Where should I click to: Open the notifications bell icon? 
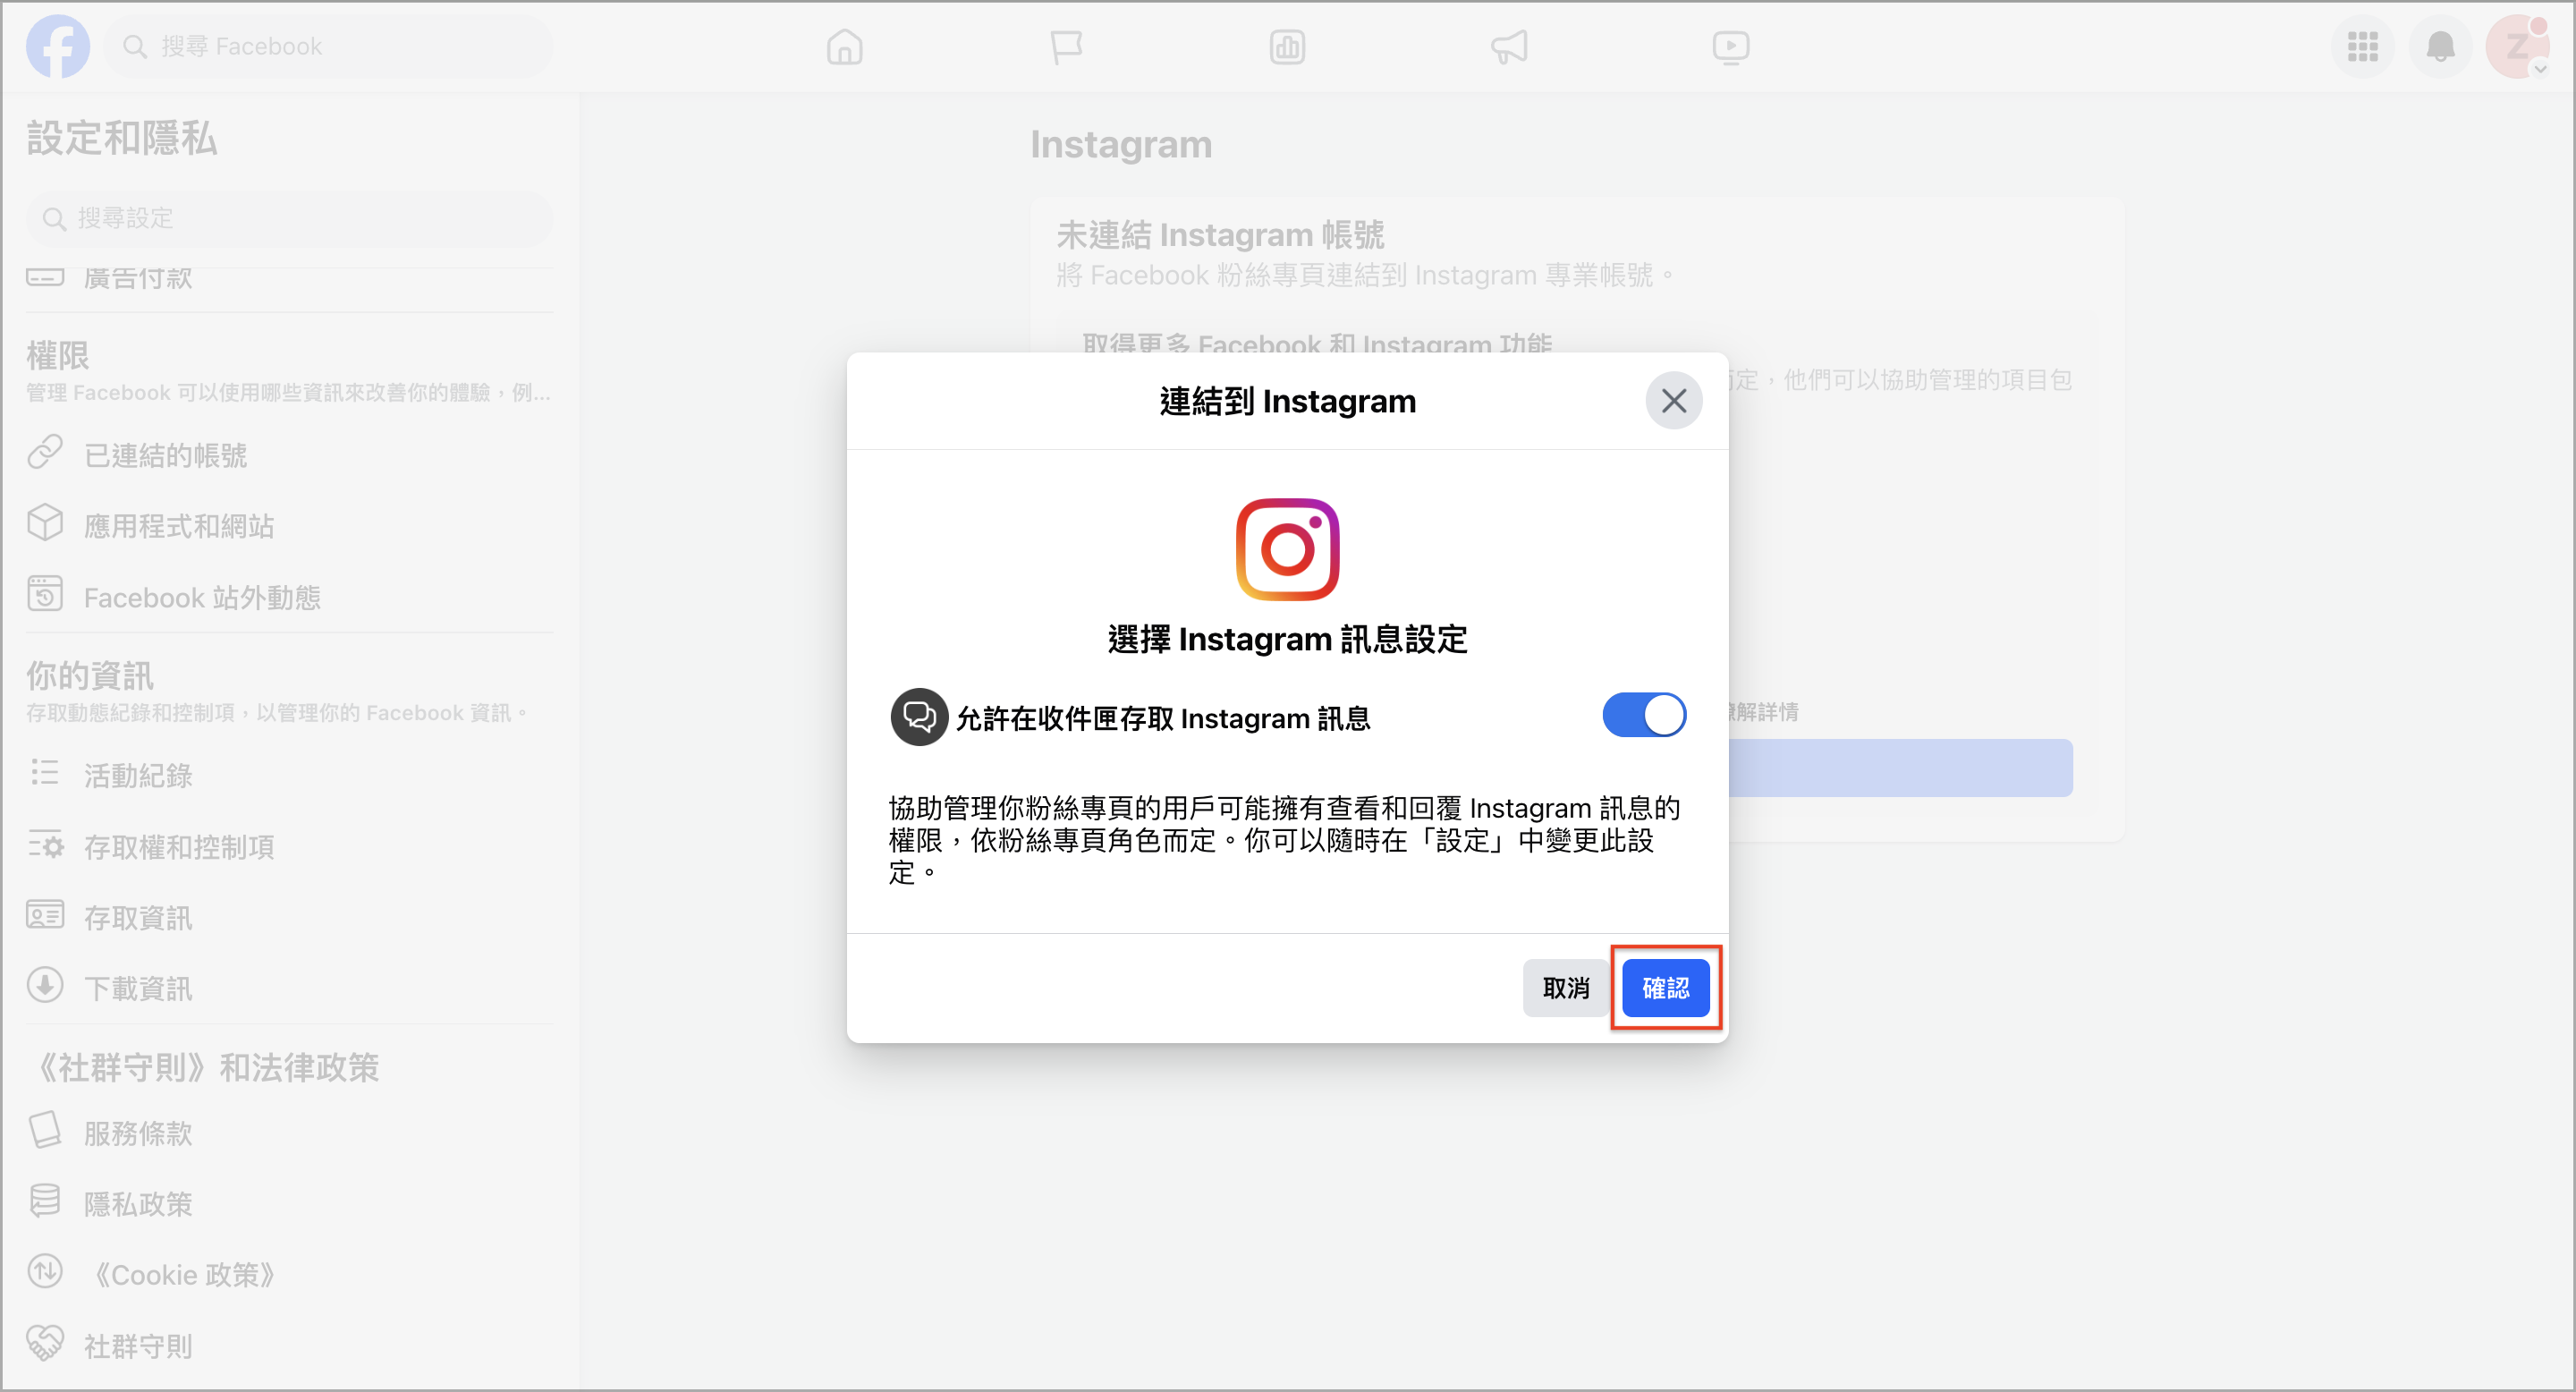point(2440,46)
